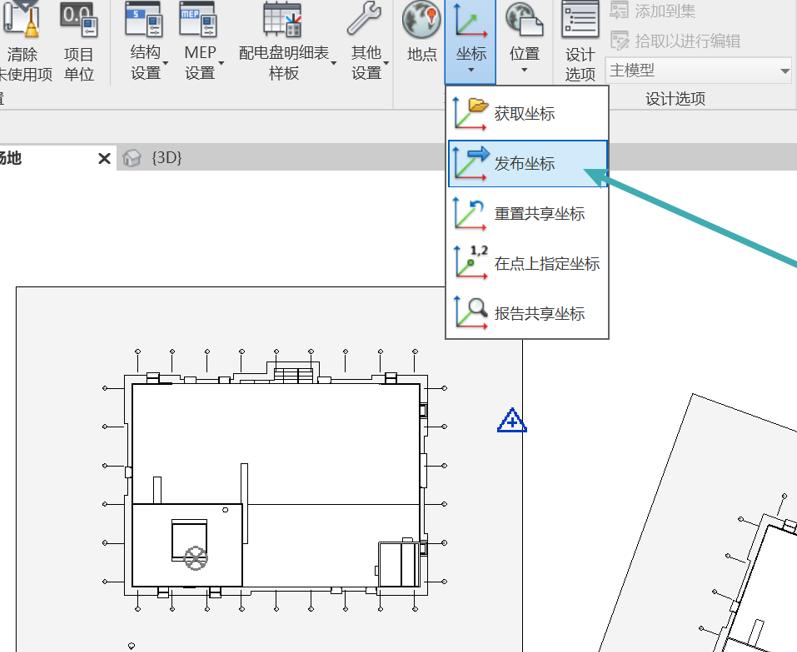Open 设计选项 design options icon
Viewport: 797px width, 652px height.
pos(579,22)
